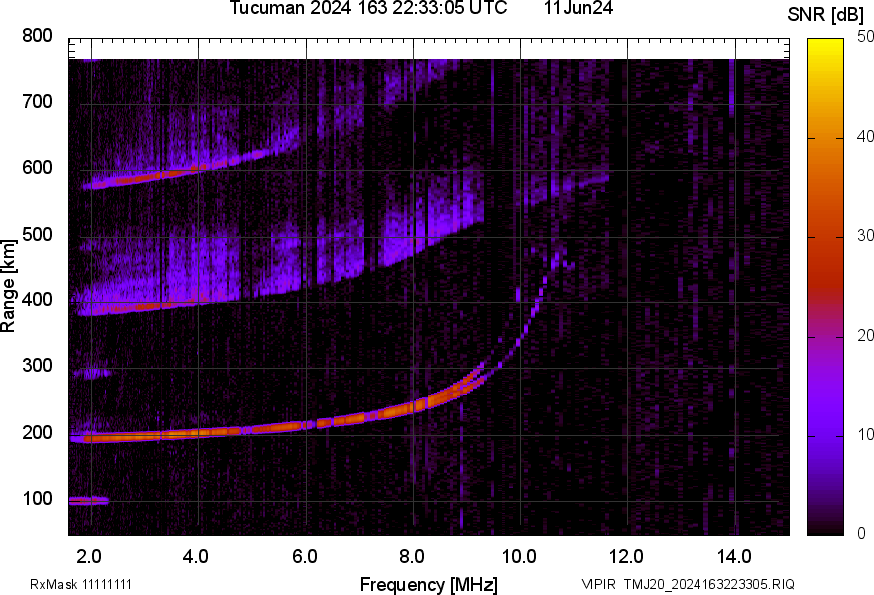
Task: Click the colorbar value 40
Action: tap(865, 136)
